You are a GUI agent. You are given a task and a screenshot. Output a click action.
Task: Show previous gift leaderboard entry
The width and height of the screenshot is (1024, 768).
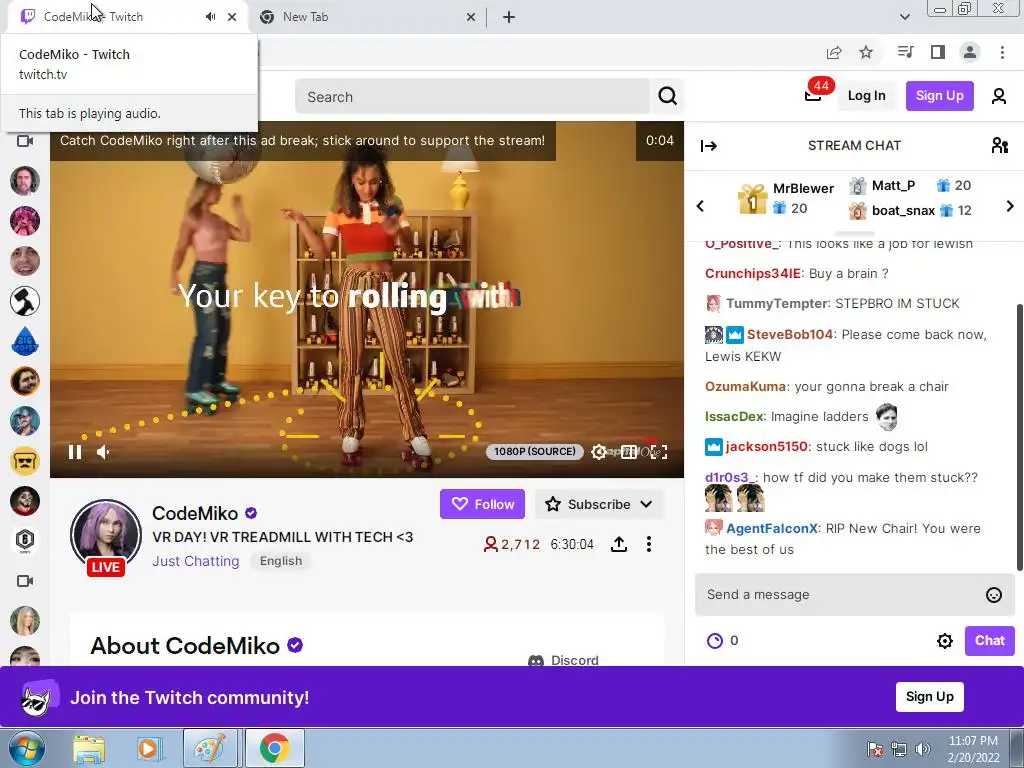click(x=700, y=206)
